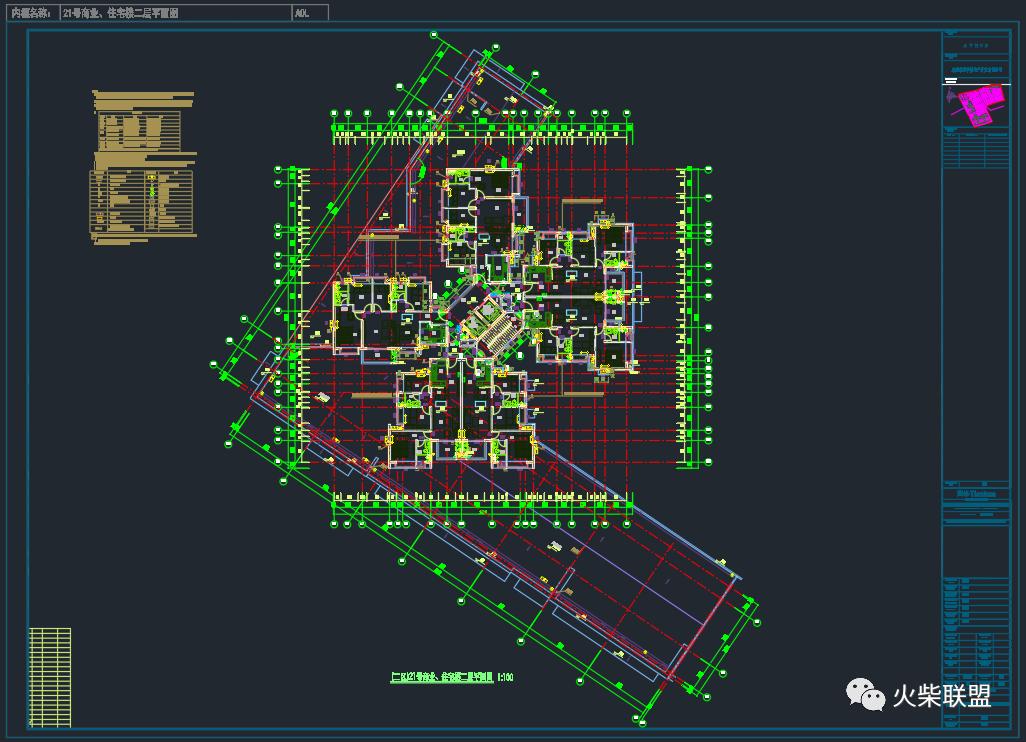Viewport: 1026px width, 742px height.
Task: Select the right vertical green dimension chain
Action: tap(687, 317)
